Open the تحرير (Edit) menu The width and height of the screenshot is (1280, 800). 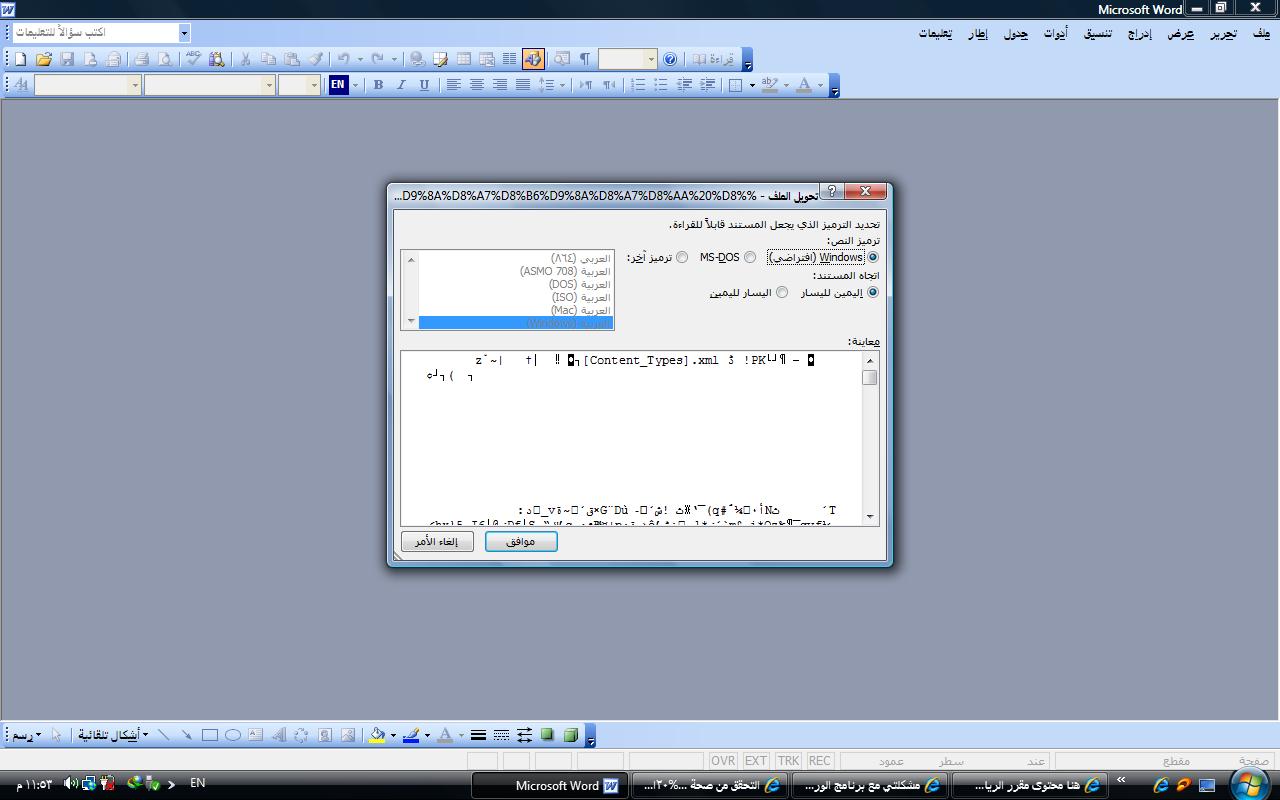coord(1223,34)
